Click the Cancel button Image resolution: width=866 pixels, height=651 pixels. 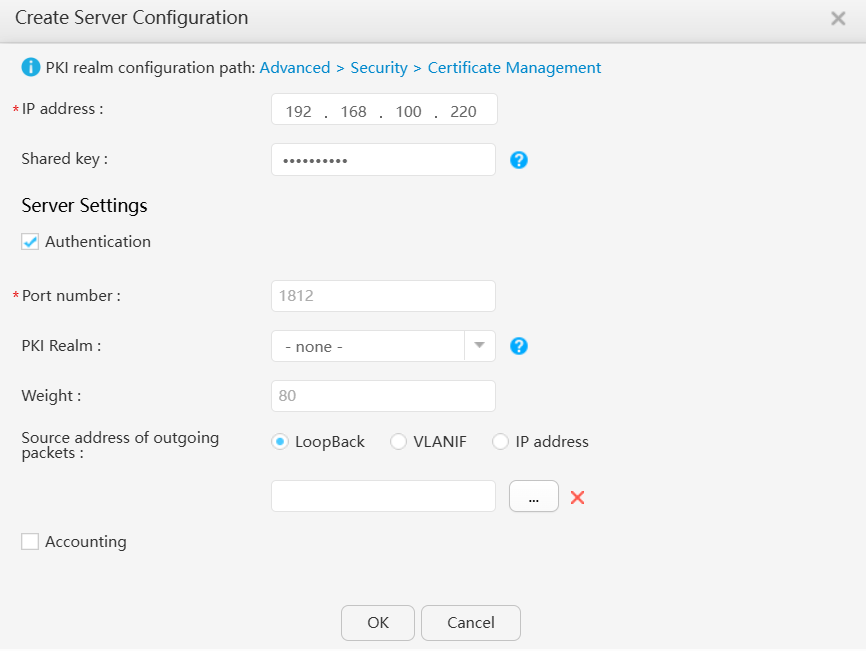point(471,623)
